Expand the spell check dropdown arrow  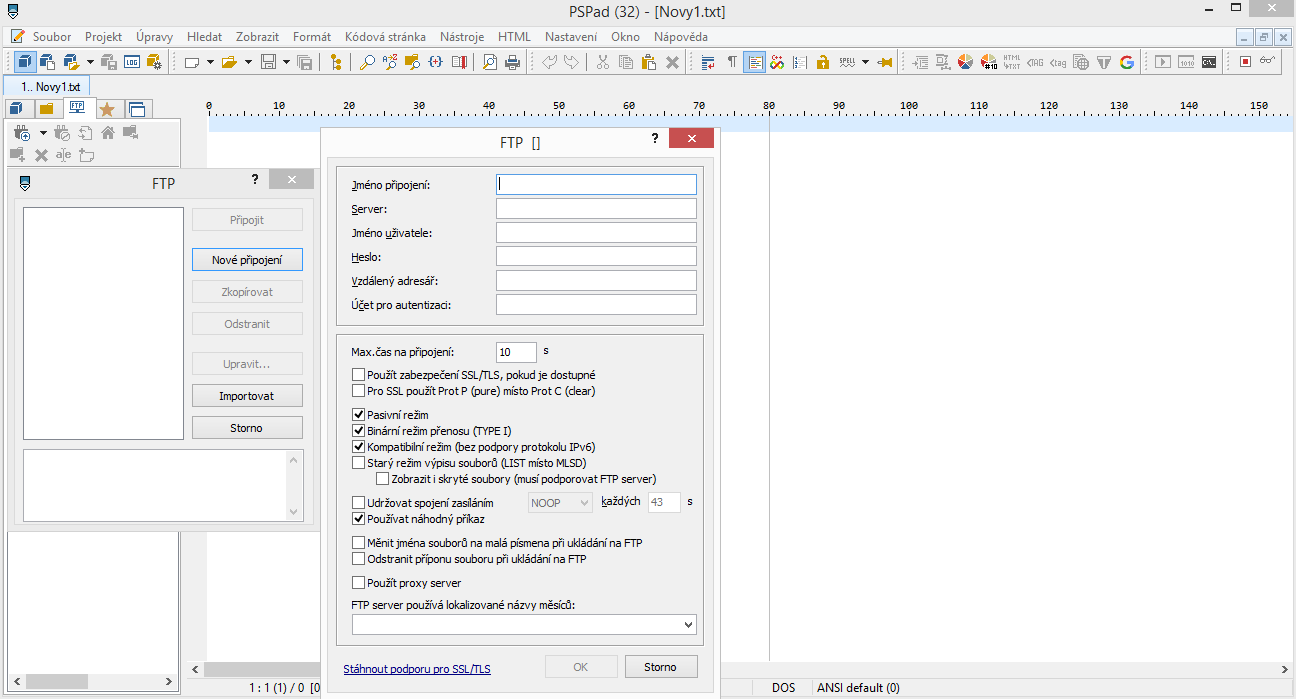(x=865, y=62)
